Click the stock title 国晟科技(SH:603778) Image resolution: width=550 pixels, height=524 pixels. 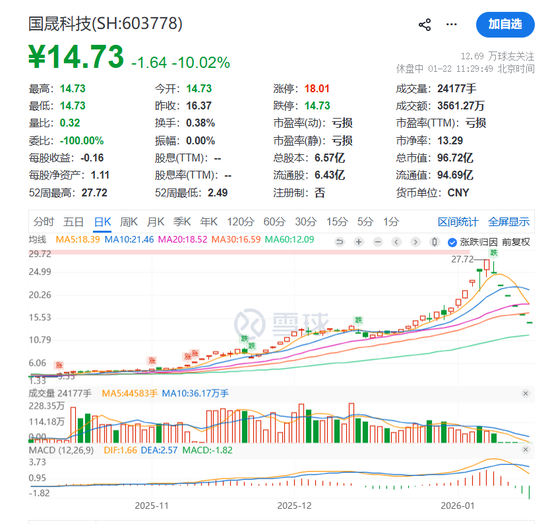coord(105,24)
